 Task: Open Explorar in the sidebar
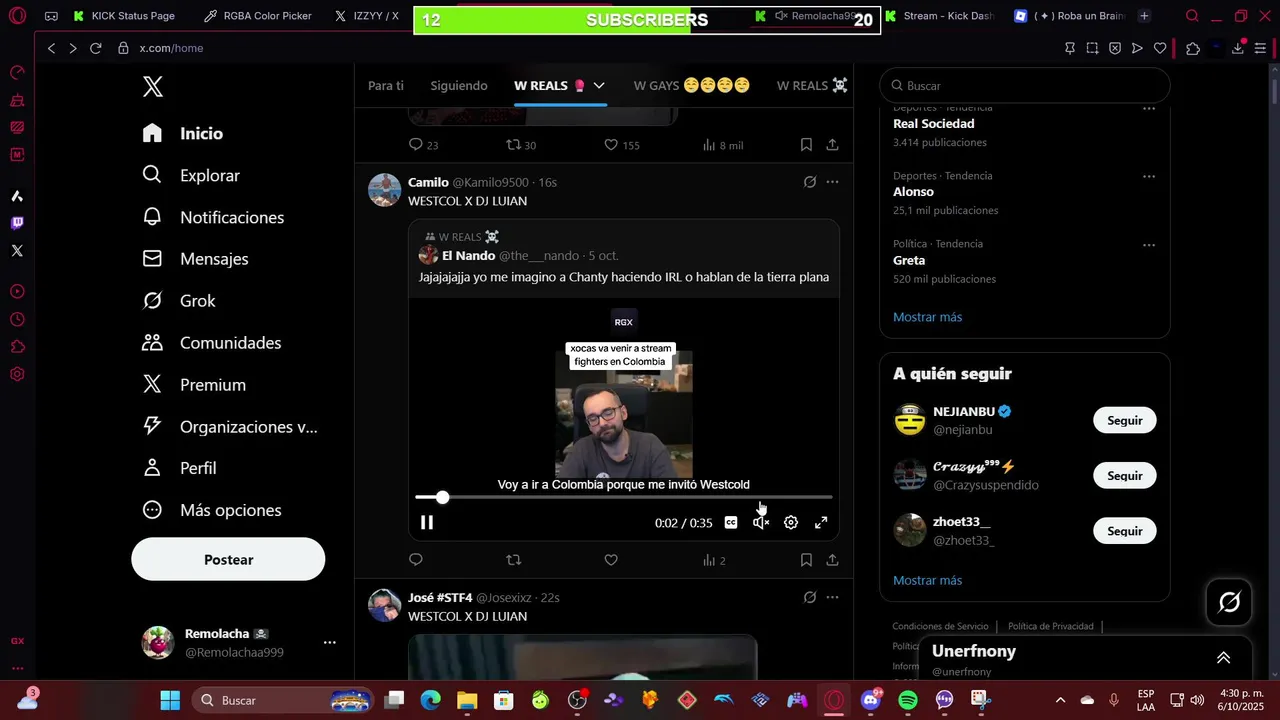(x=191, y=175)
